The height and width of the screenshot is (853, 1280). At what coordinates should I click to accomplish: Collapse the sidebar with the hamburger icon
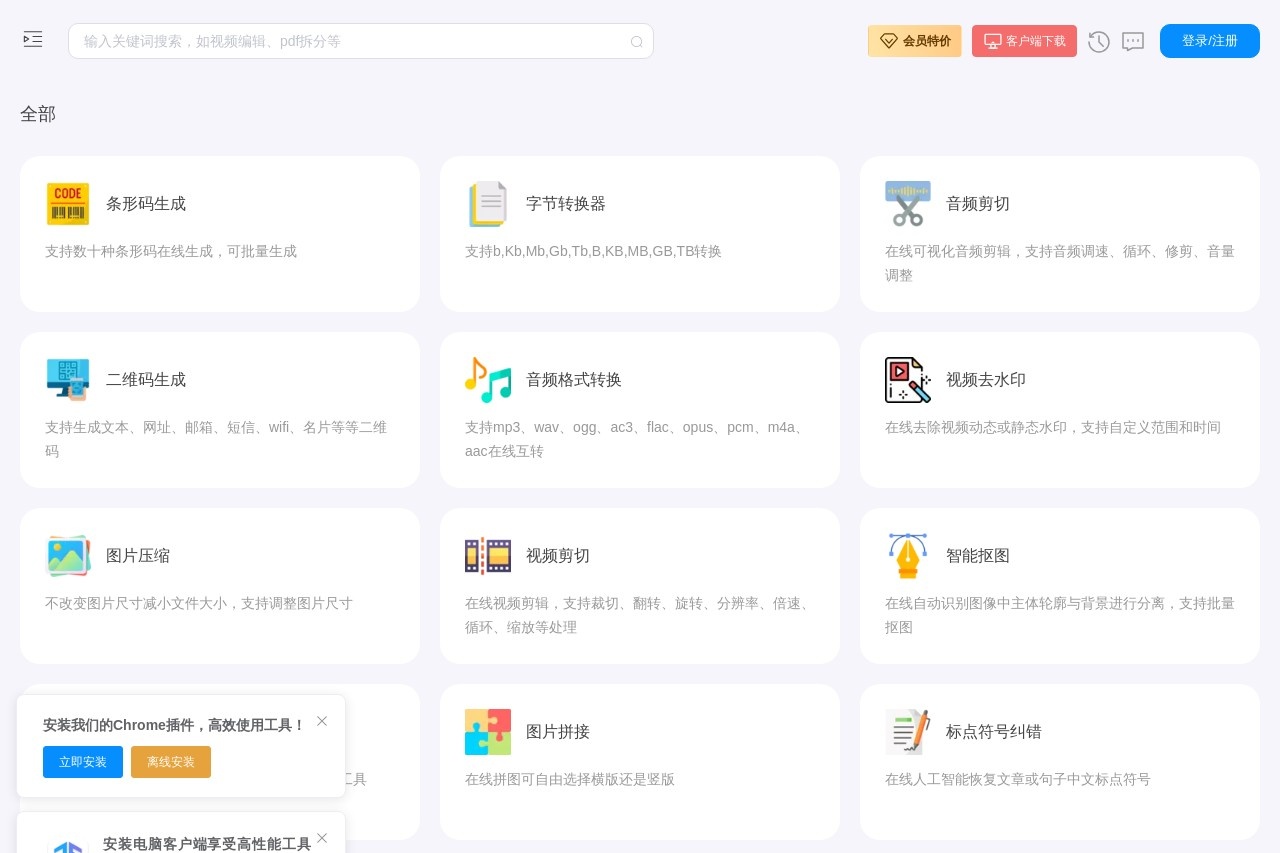click(x=32, y=39)
